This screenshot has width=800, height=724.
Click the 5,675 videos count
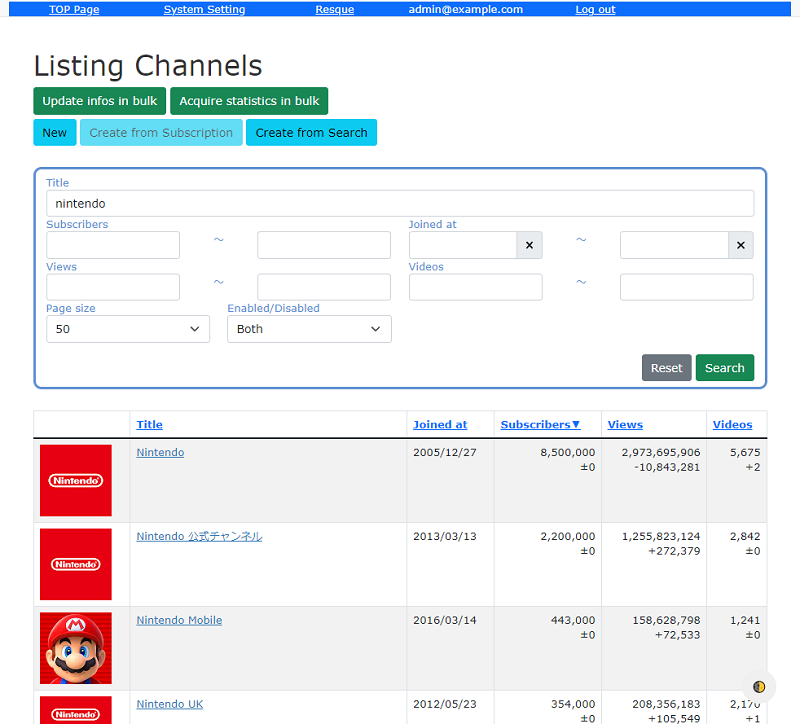pyautogui.click(x=745, y=453)
